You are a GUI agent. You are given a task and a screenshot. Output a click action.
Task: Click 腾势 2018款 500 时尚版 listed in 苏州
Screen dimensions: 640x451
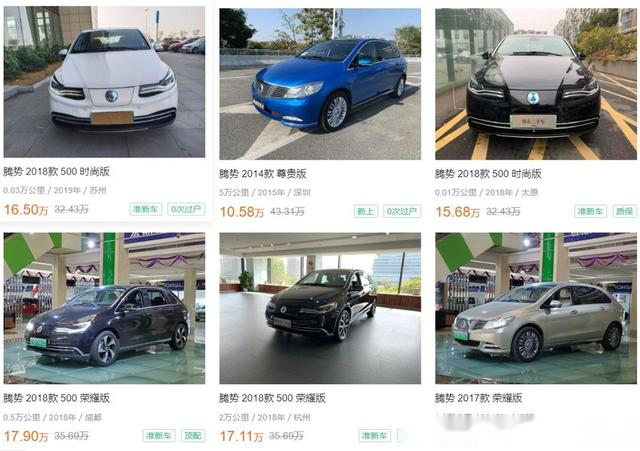(56, 171)
